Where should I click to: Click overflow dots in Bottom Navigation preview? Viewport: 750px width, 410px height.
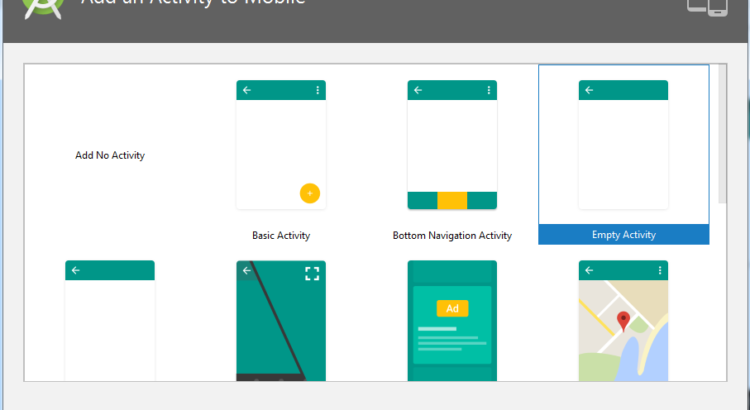coord(489,90)
